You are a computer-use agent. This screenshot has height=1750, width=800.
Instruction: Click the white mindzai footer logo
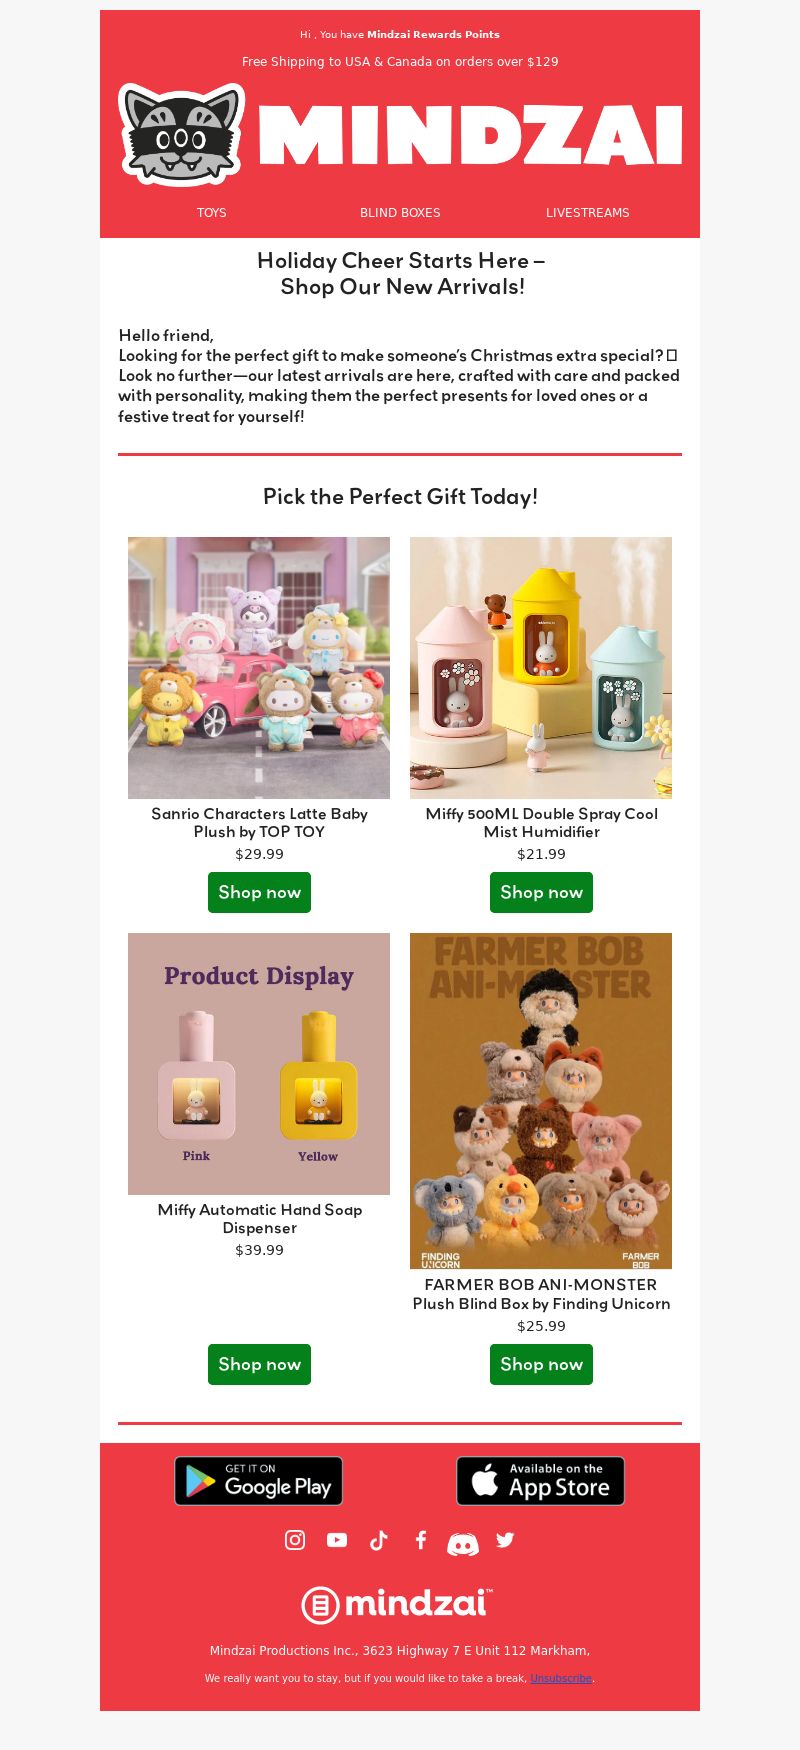pyautogui.click(x=397, y=1604)
